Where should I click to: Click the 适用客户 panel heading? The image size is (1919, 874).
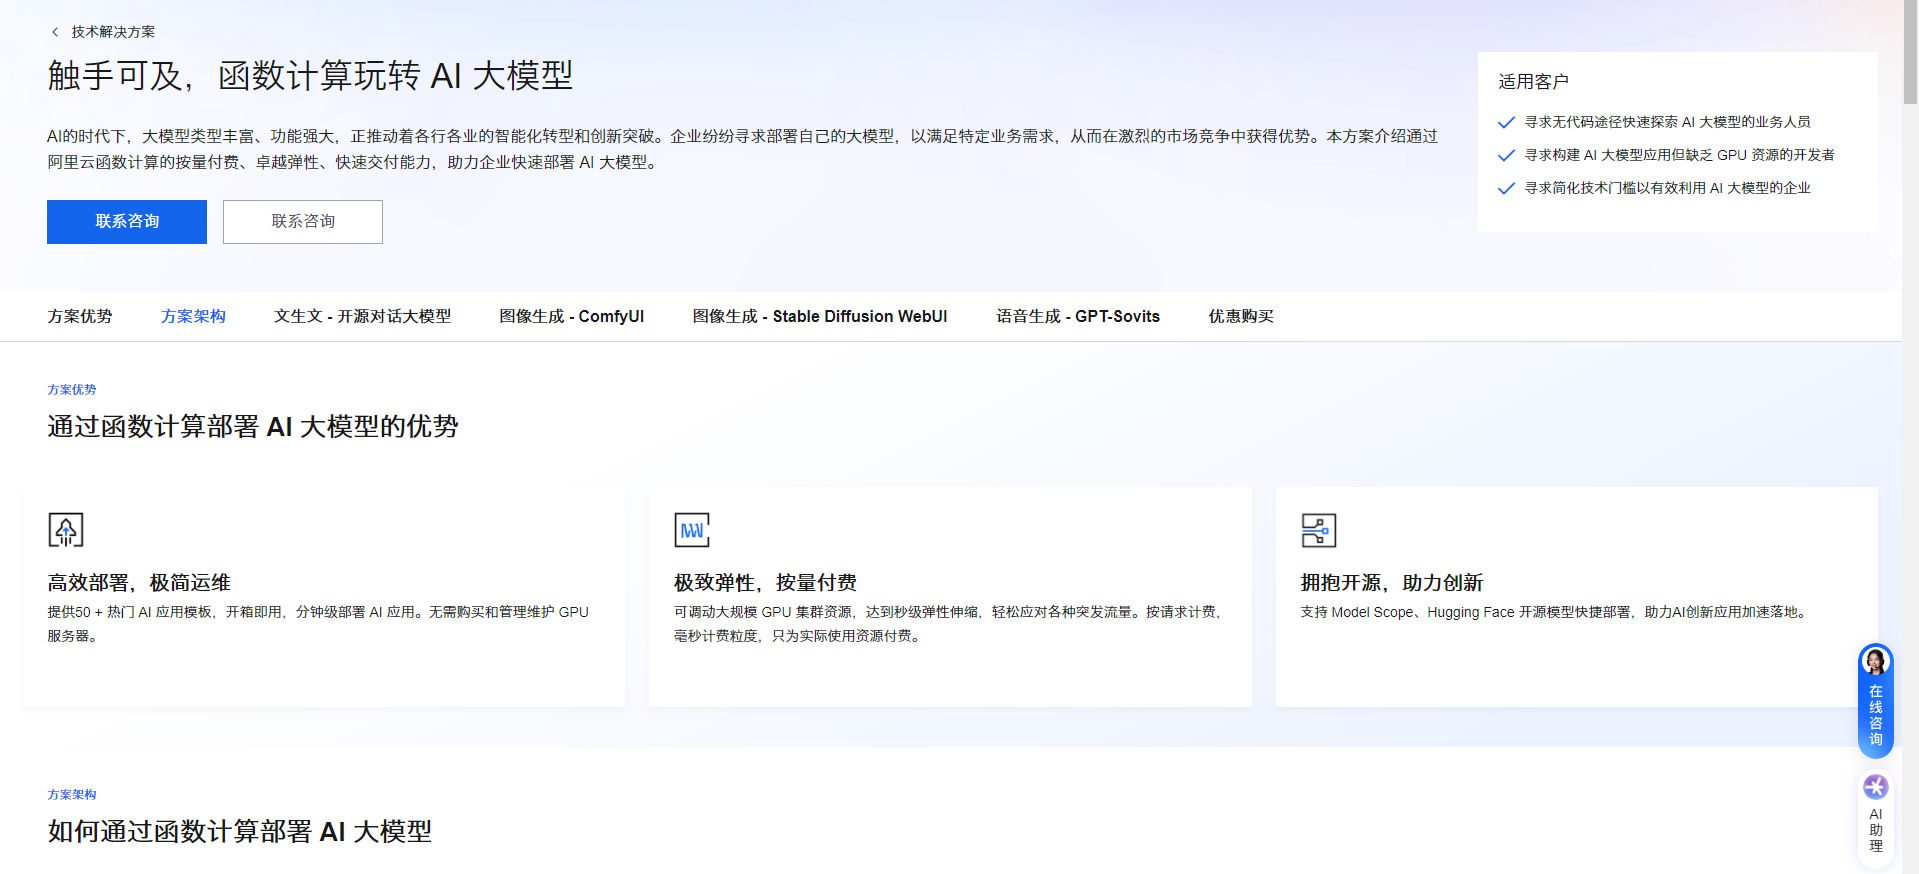(1533, 81)
